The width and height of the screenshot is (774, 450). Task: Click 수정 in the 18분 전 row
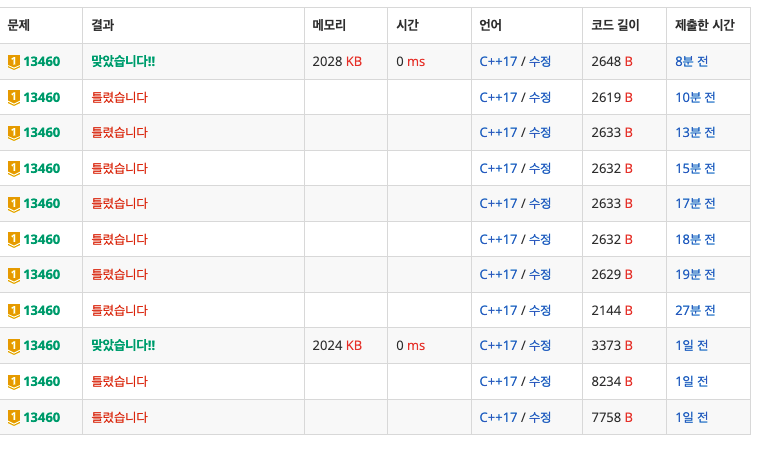click(540, 240)
